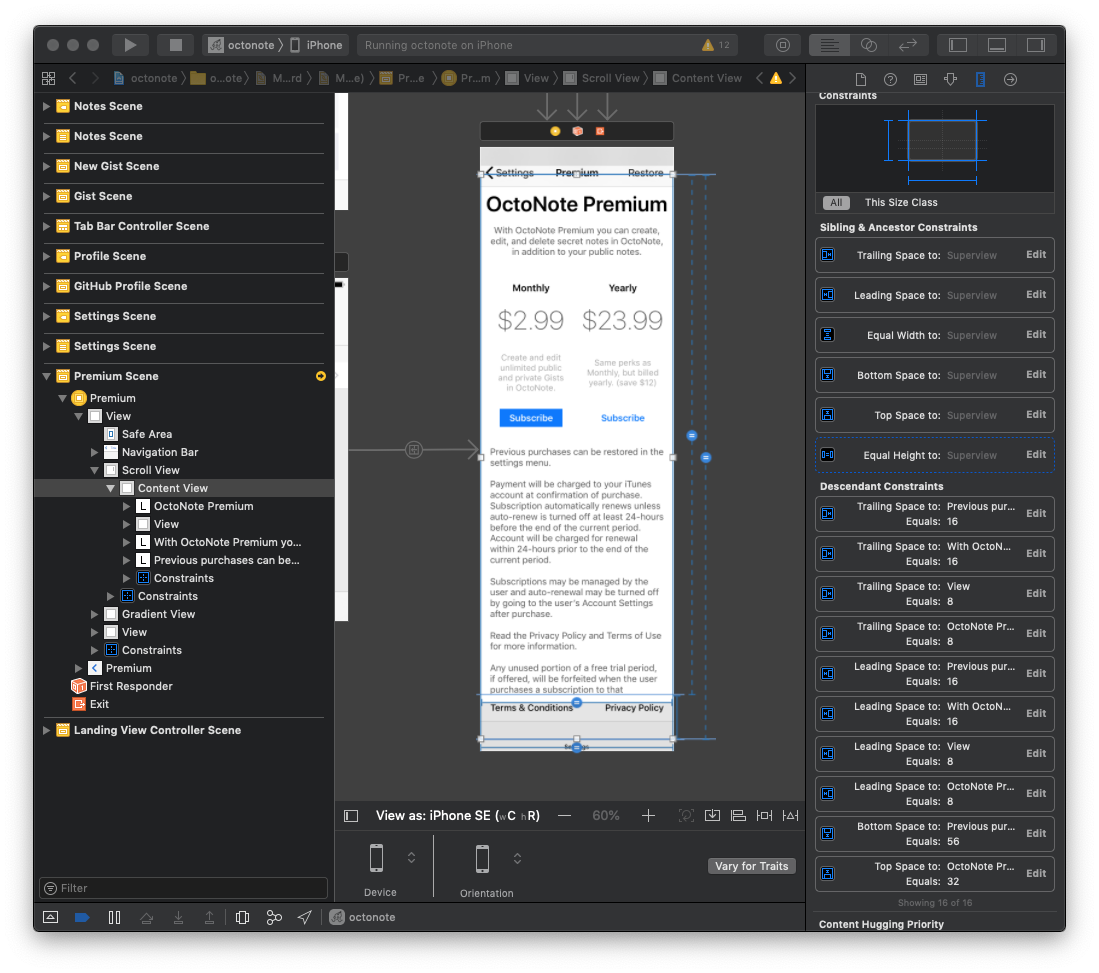The width and height of the screenshot is (1099, 973).
Task: Run the project with the Play button
Action: click(x=130, y=45)
